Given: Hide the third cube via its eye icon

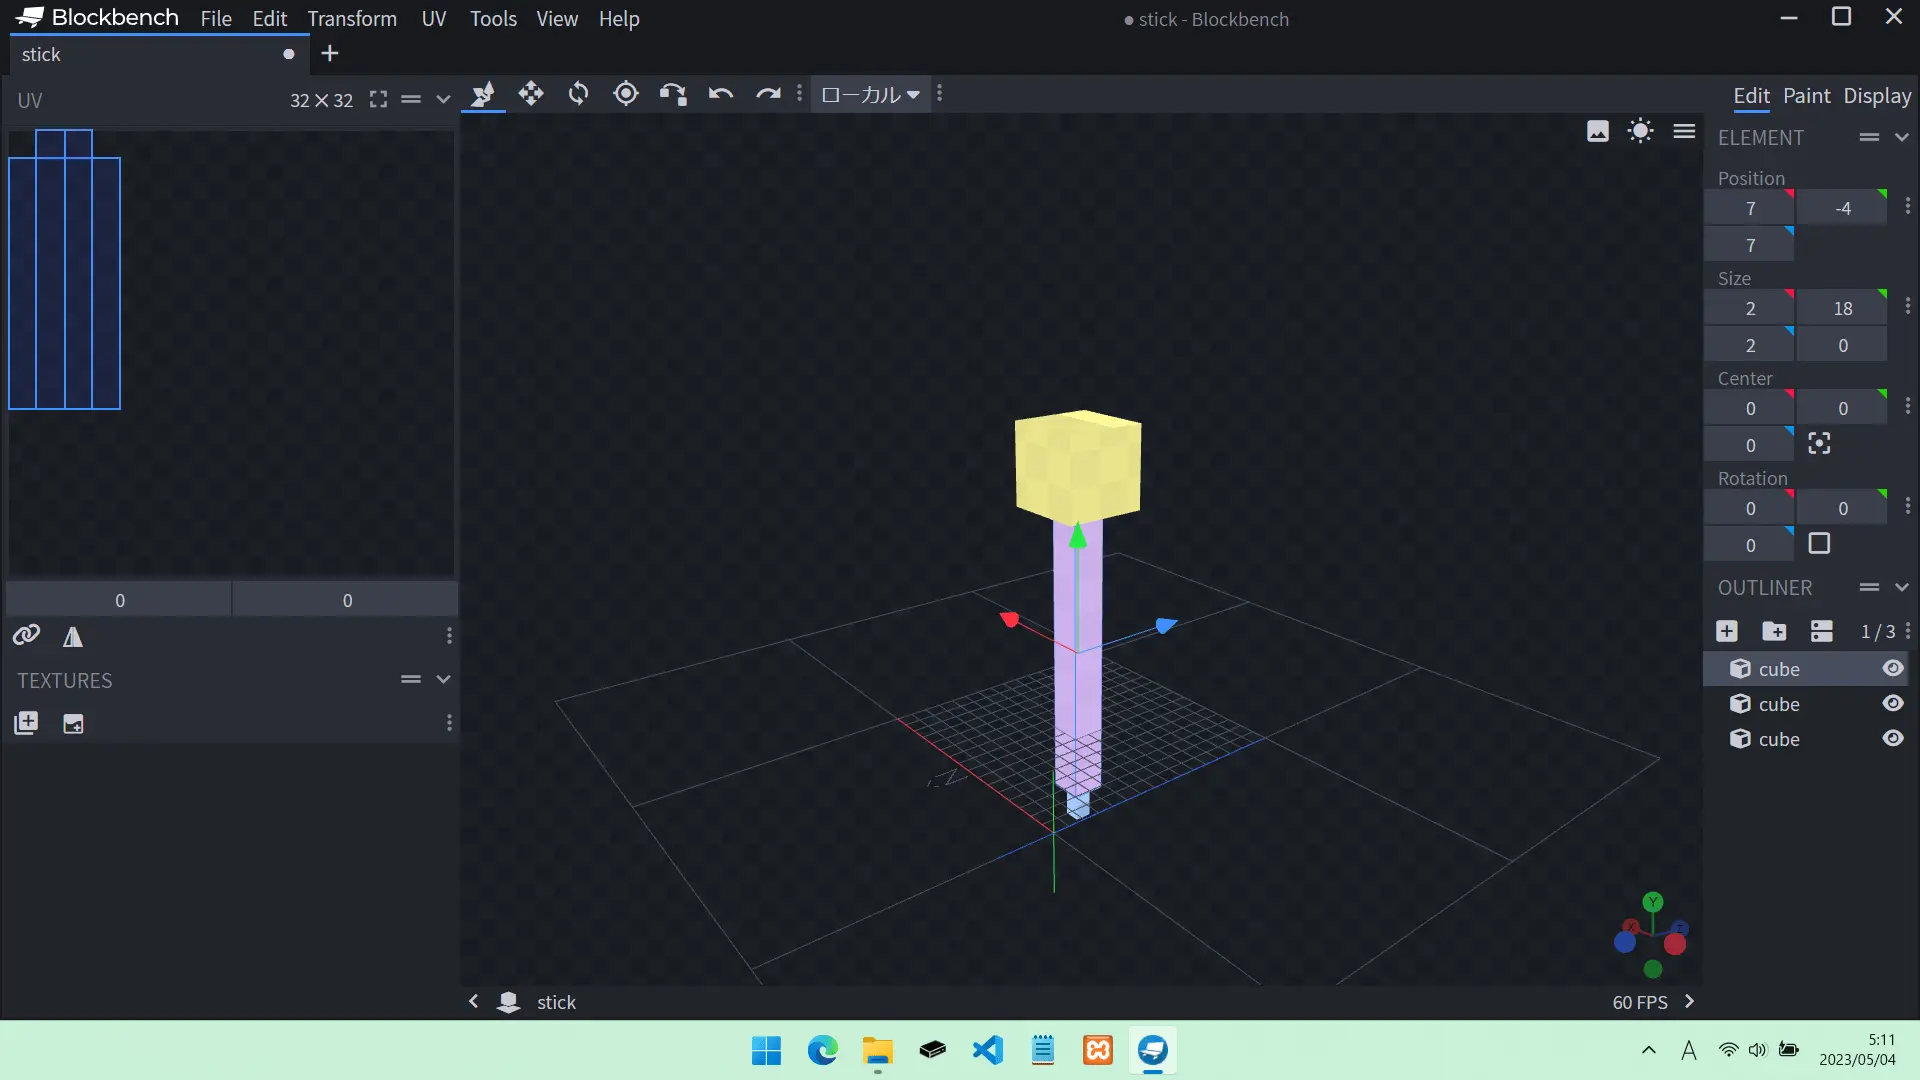Looking at the screenshot, I should click(1893, 738).
